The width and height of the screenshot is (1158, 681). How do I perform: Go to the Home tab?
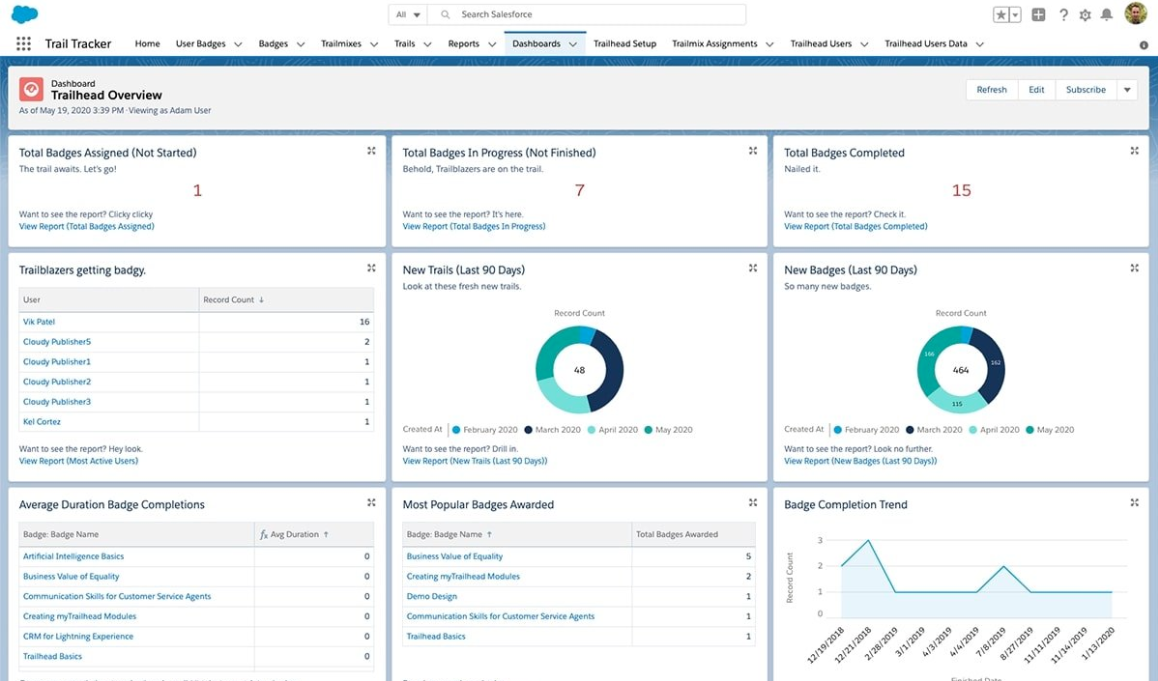coord(147,44)
